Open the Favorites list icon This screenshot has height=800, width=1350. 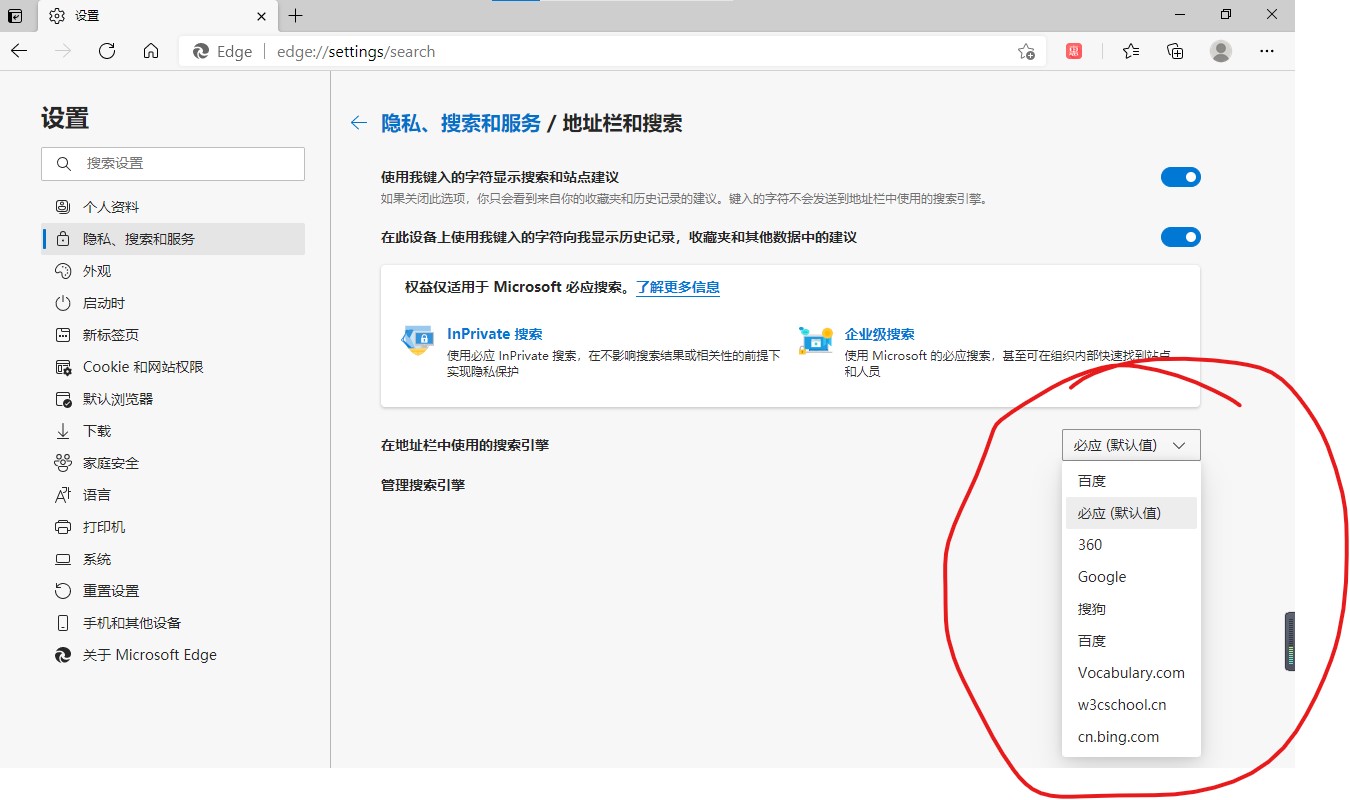[1131, 51]
